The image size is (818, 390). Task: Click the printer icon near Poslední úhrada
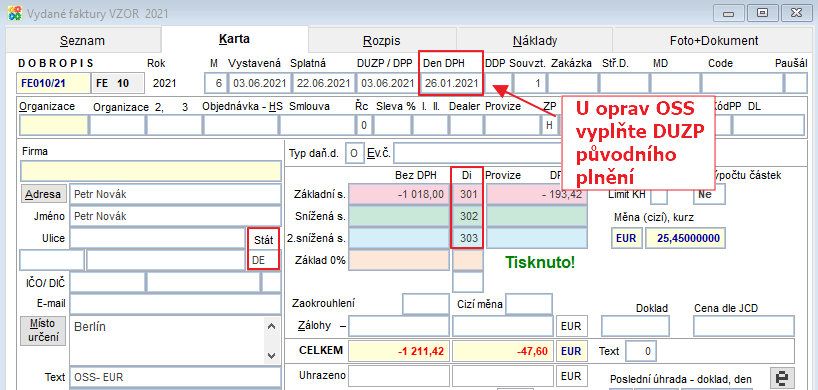[x=782, y=378]
